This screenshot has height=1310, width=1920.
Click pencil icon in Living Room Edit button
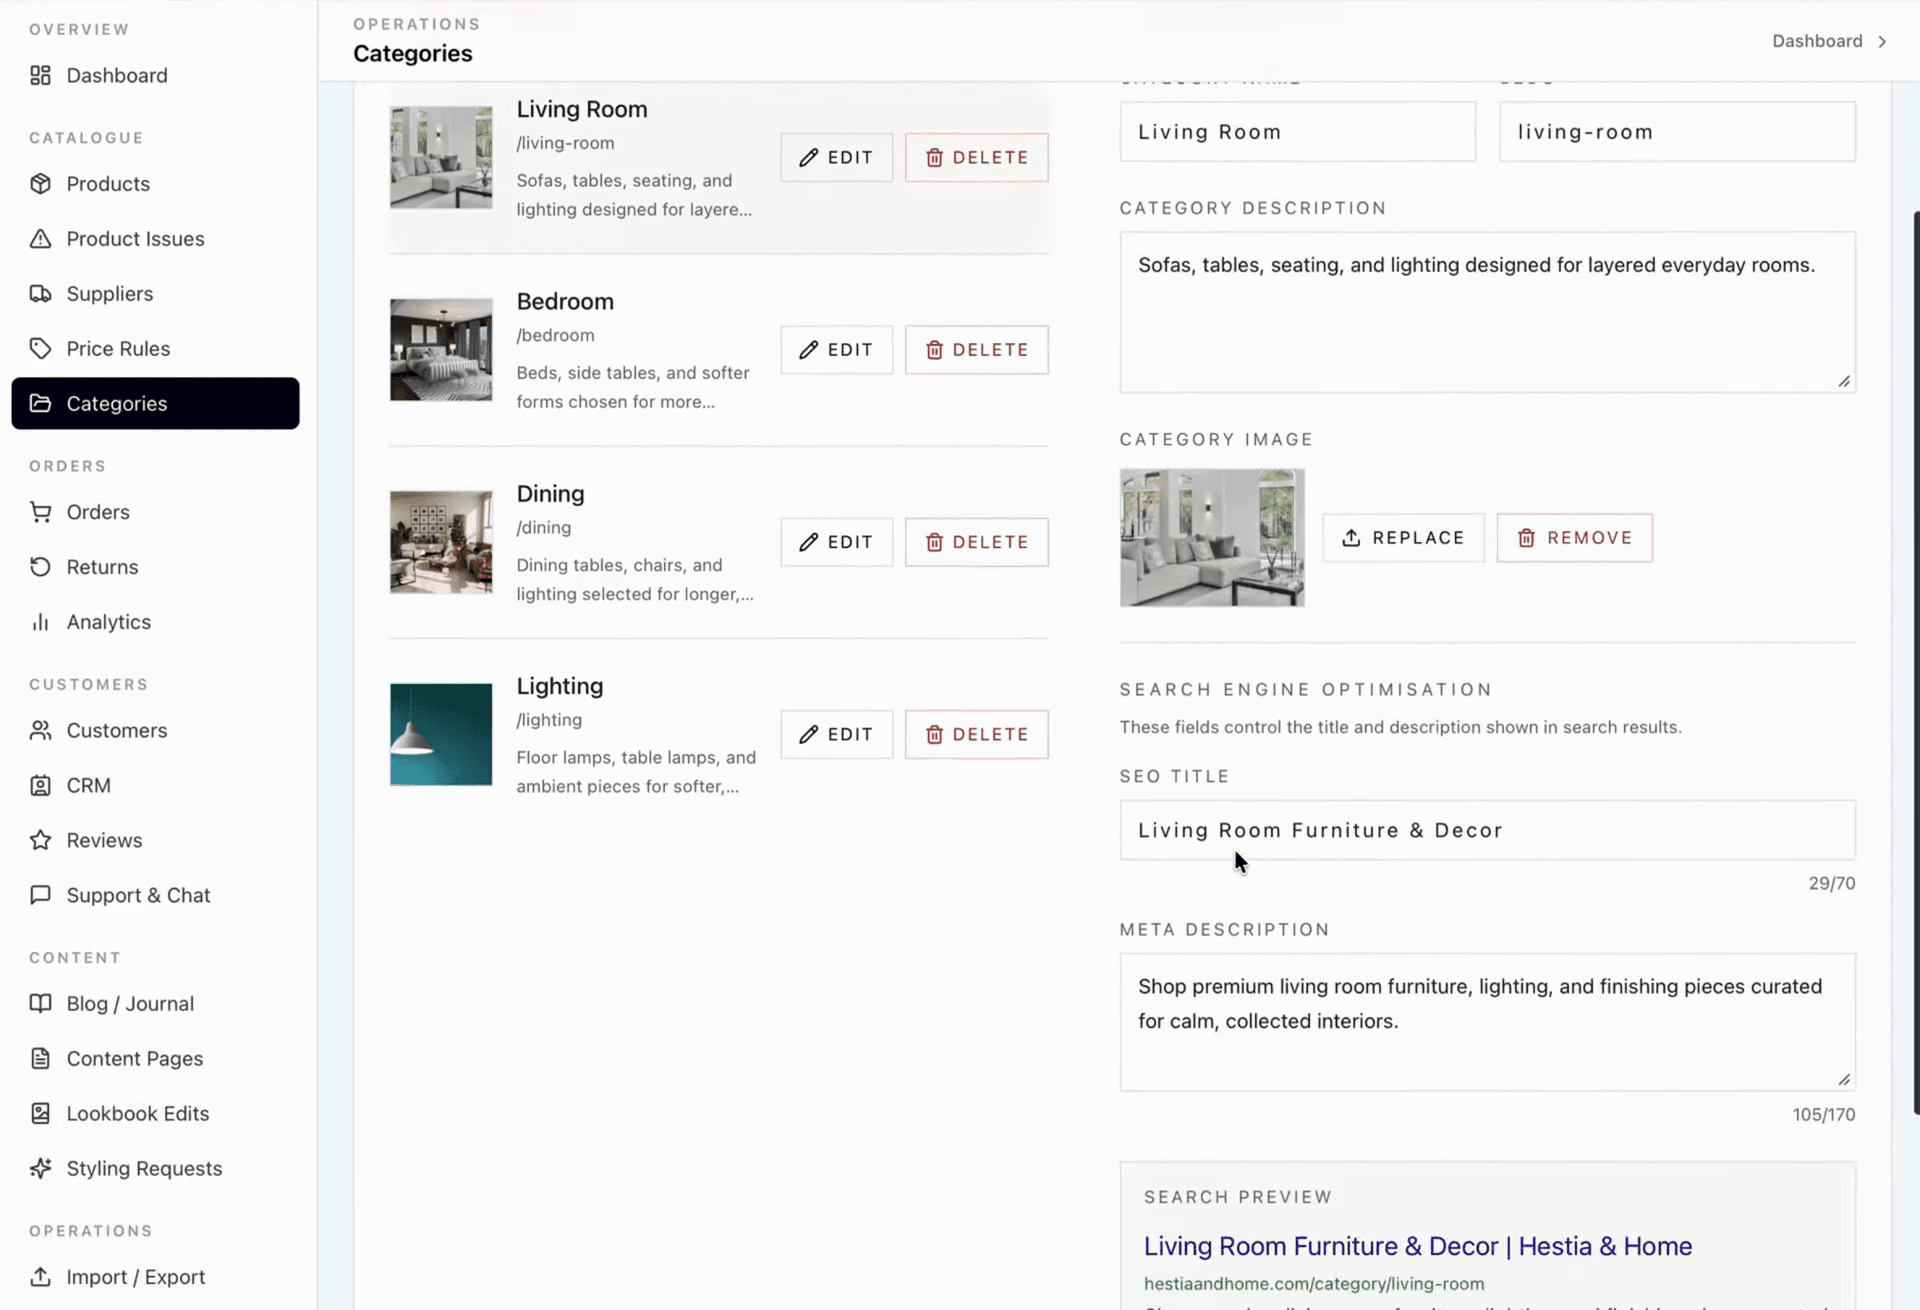pyautogui.click(x=808, y=158)
